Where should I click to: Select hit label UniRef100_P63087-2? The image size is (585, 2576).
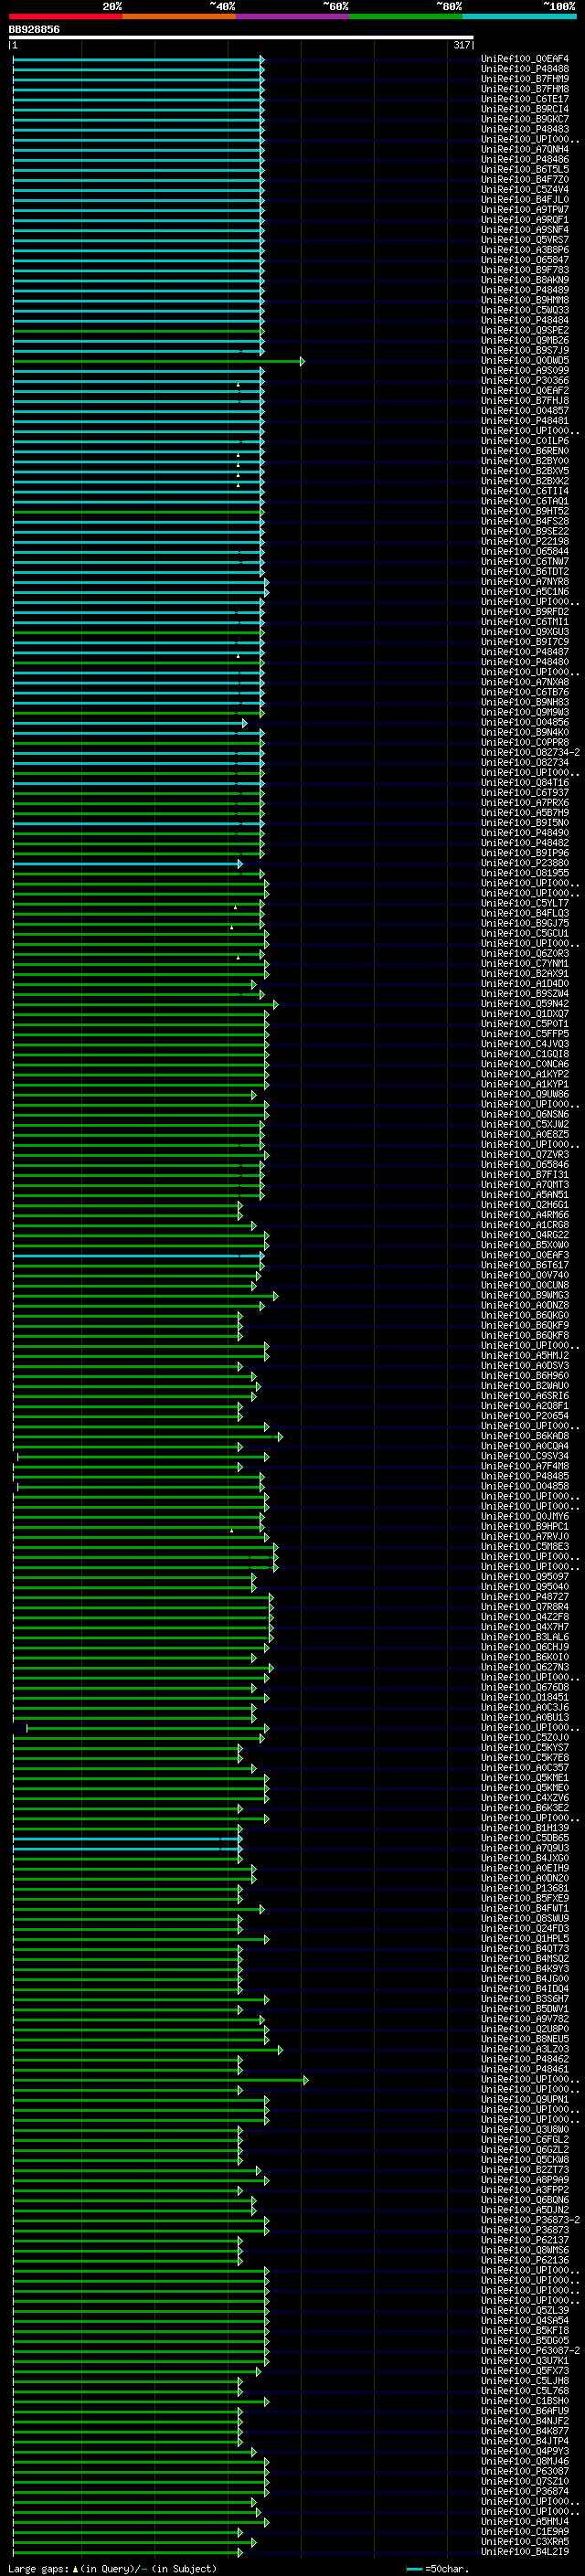click(530, 2352)
